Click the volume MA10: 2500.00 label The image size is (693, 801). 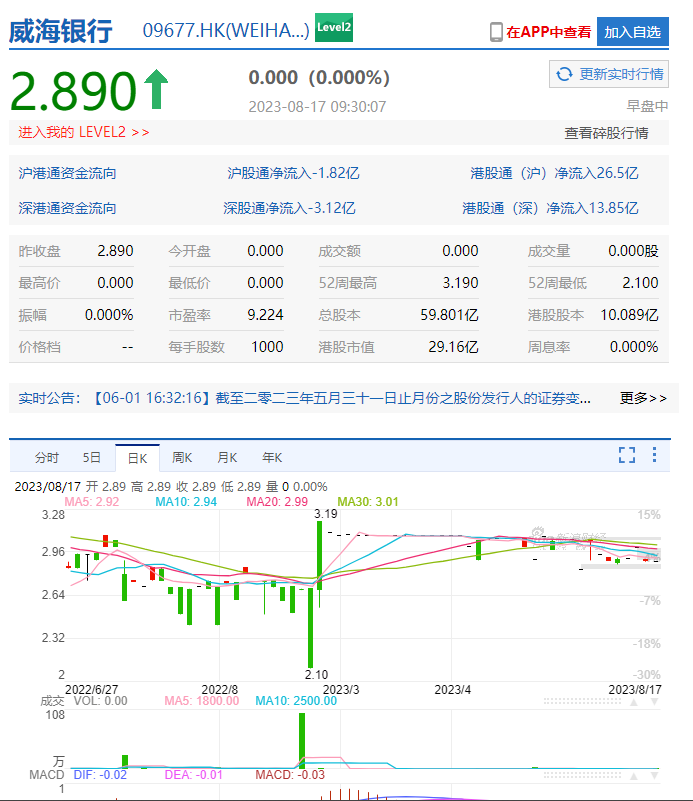[296, 701]
